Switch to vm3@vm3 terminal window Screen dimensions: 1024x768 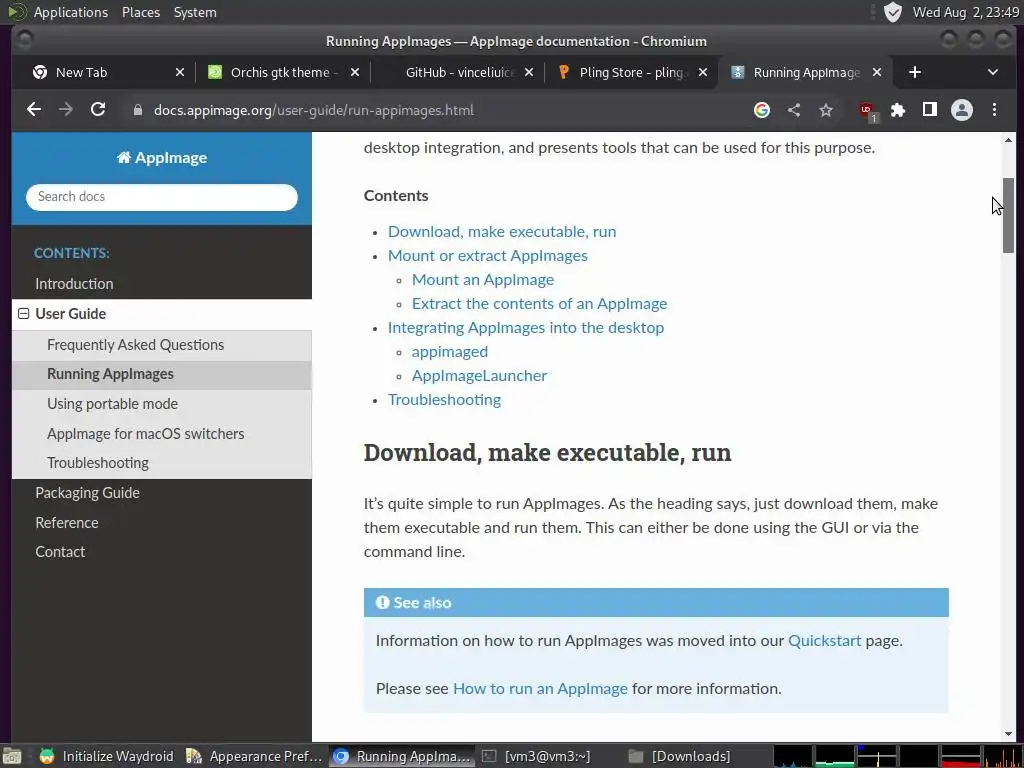point(536,756)
